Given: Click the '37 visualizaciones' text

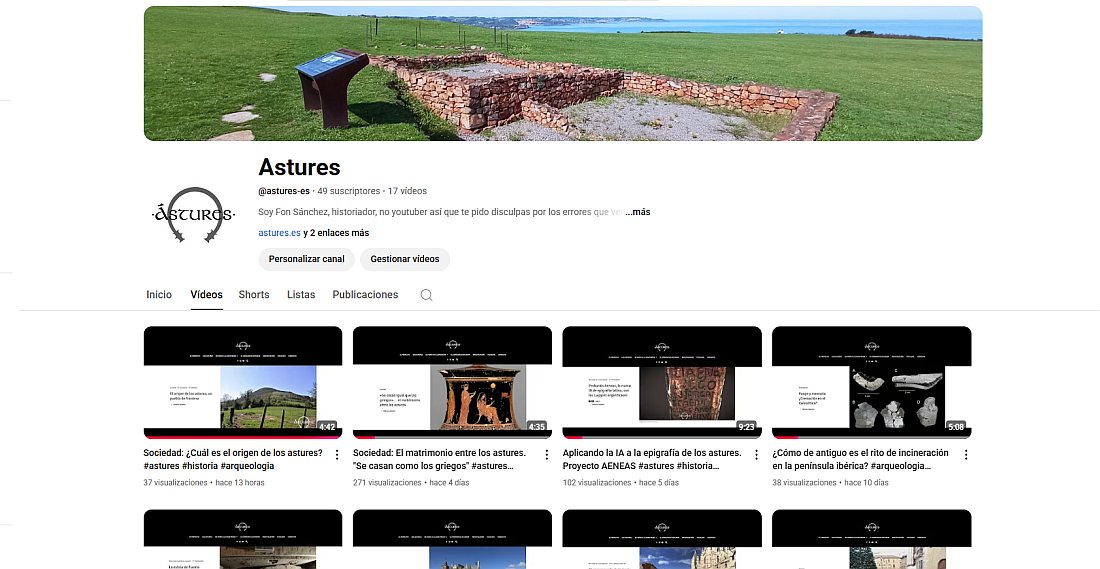Looking at the screenshot, I should (x=175, y=483).
